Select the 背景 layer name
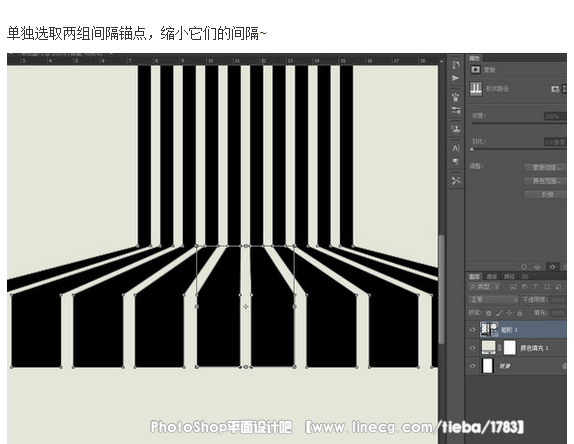The height and width of the screenshot is (444, 574). 505,366
